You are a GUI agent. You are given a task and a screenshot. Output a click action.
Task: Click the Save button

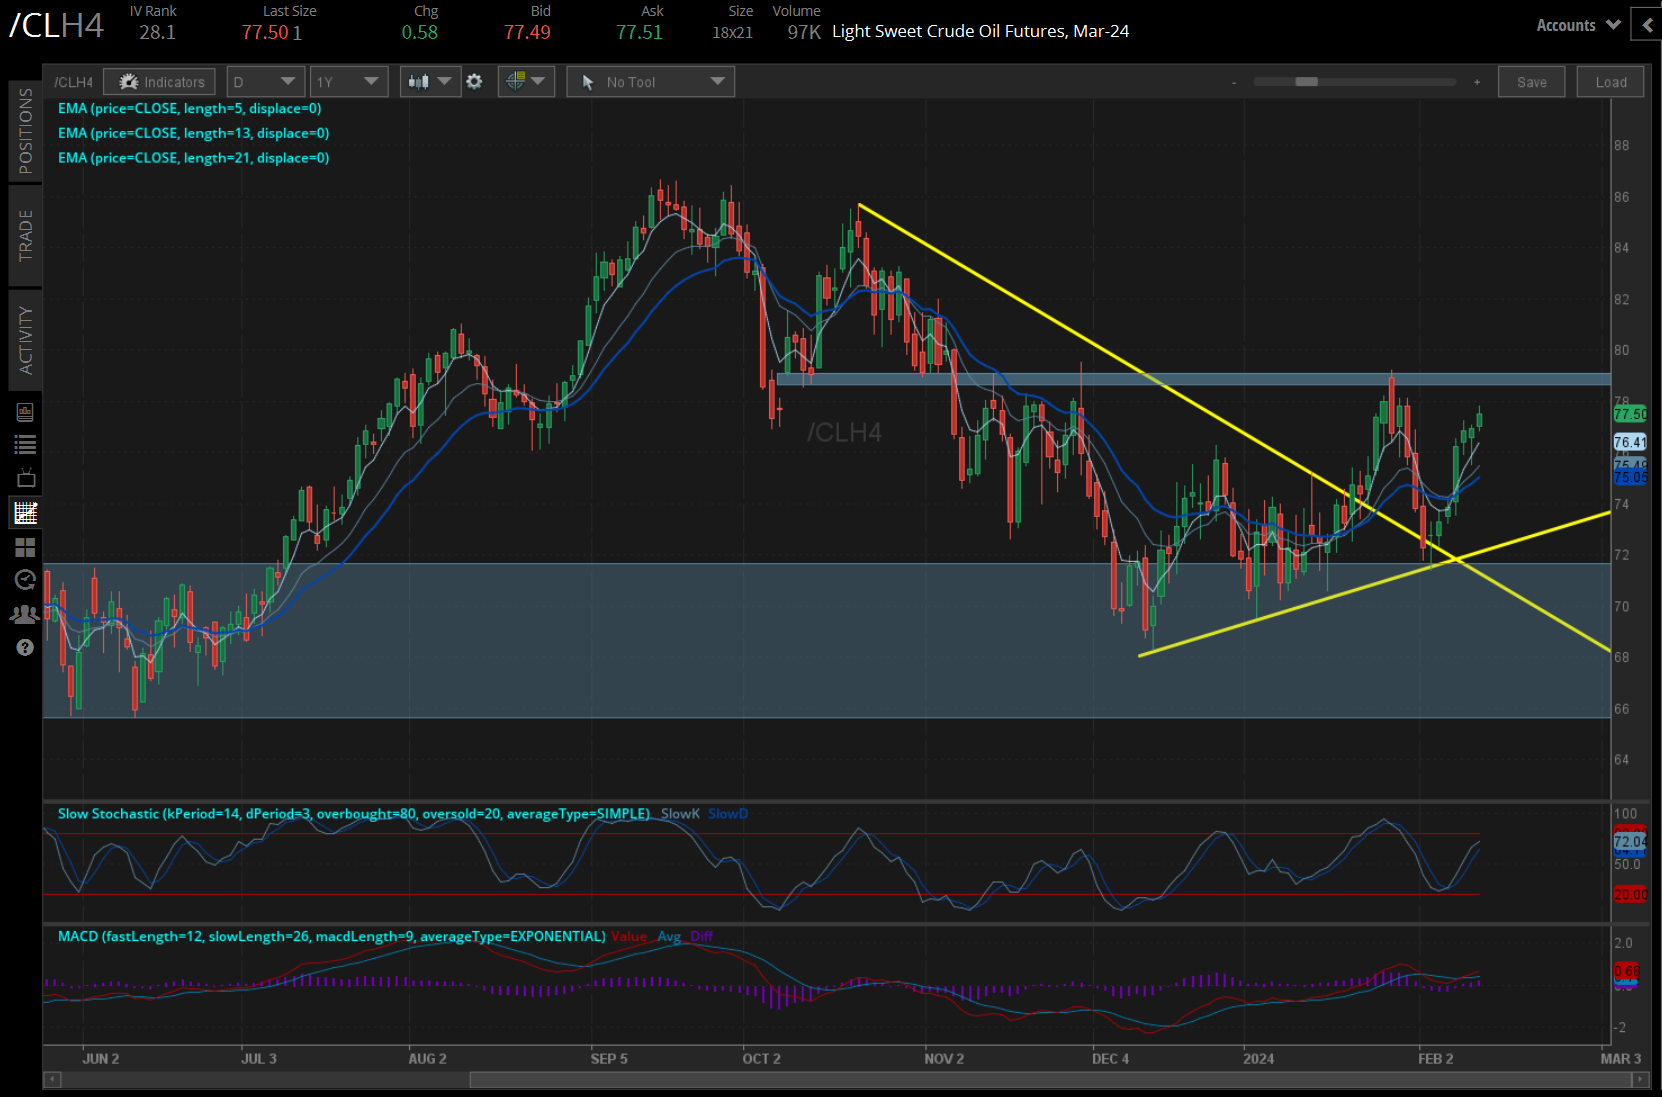(x=1531, y=81)
